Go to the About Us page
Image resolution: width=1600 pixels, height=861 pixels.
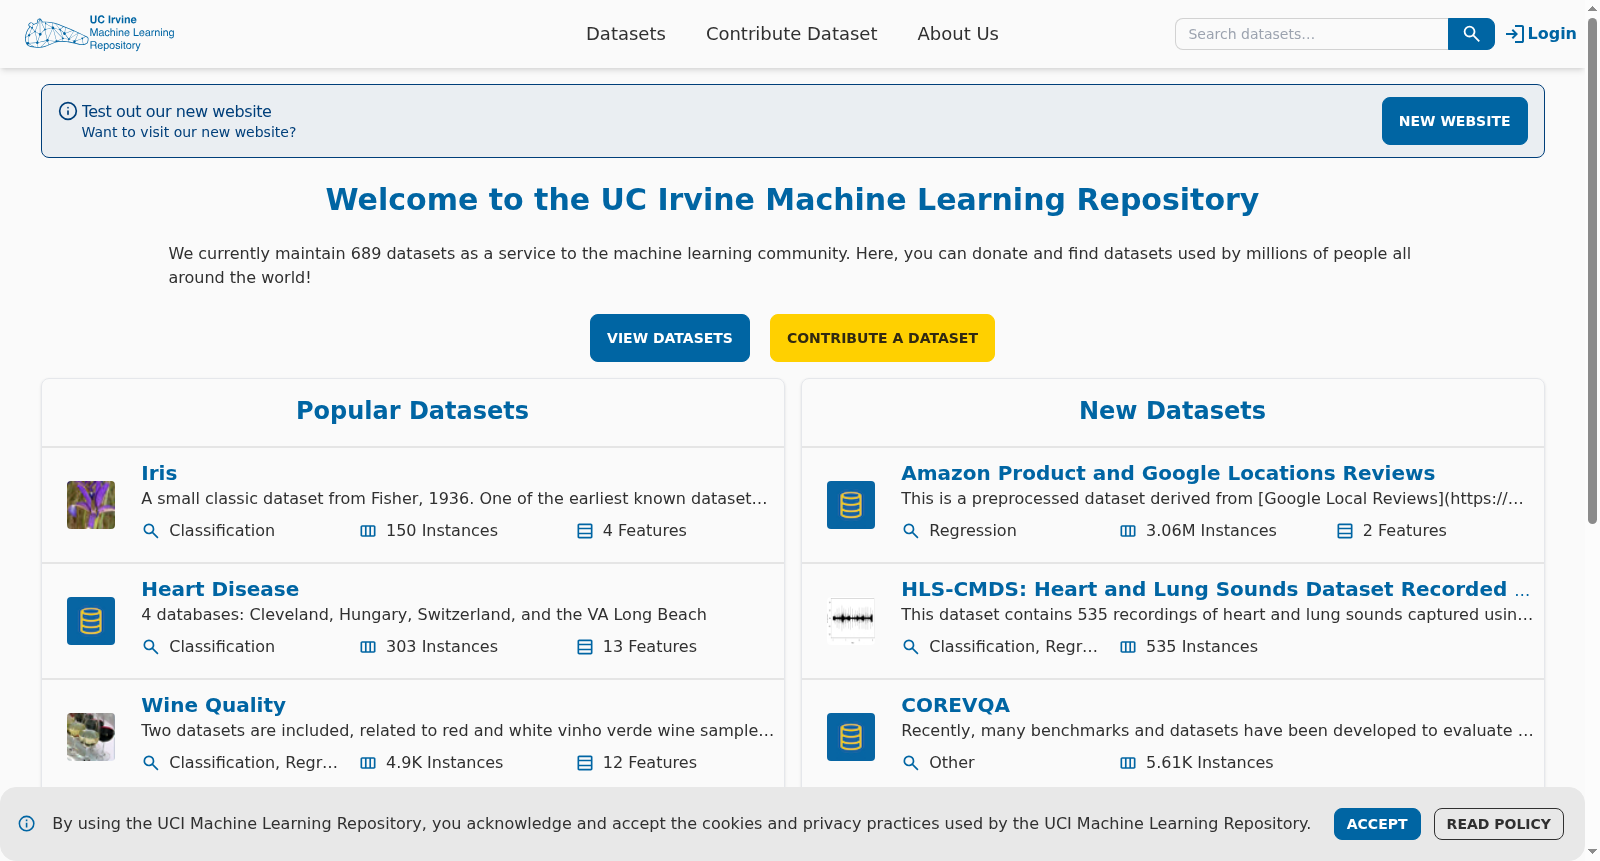(x=958, y=34)
